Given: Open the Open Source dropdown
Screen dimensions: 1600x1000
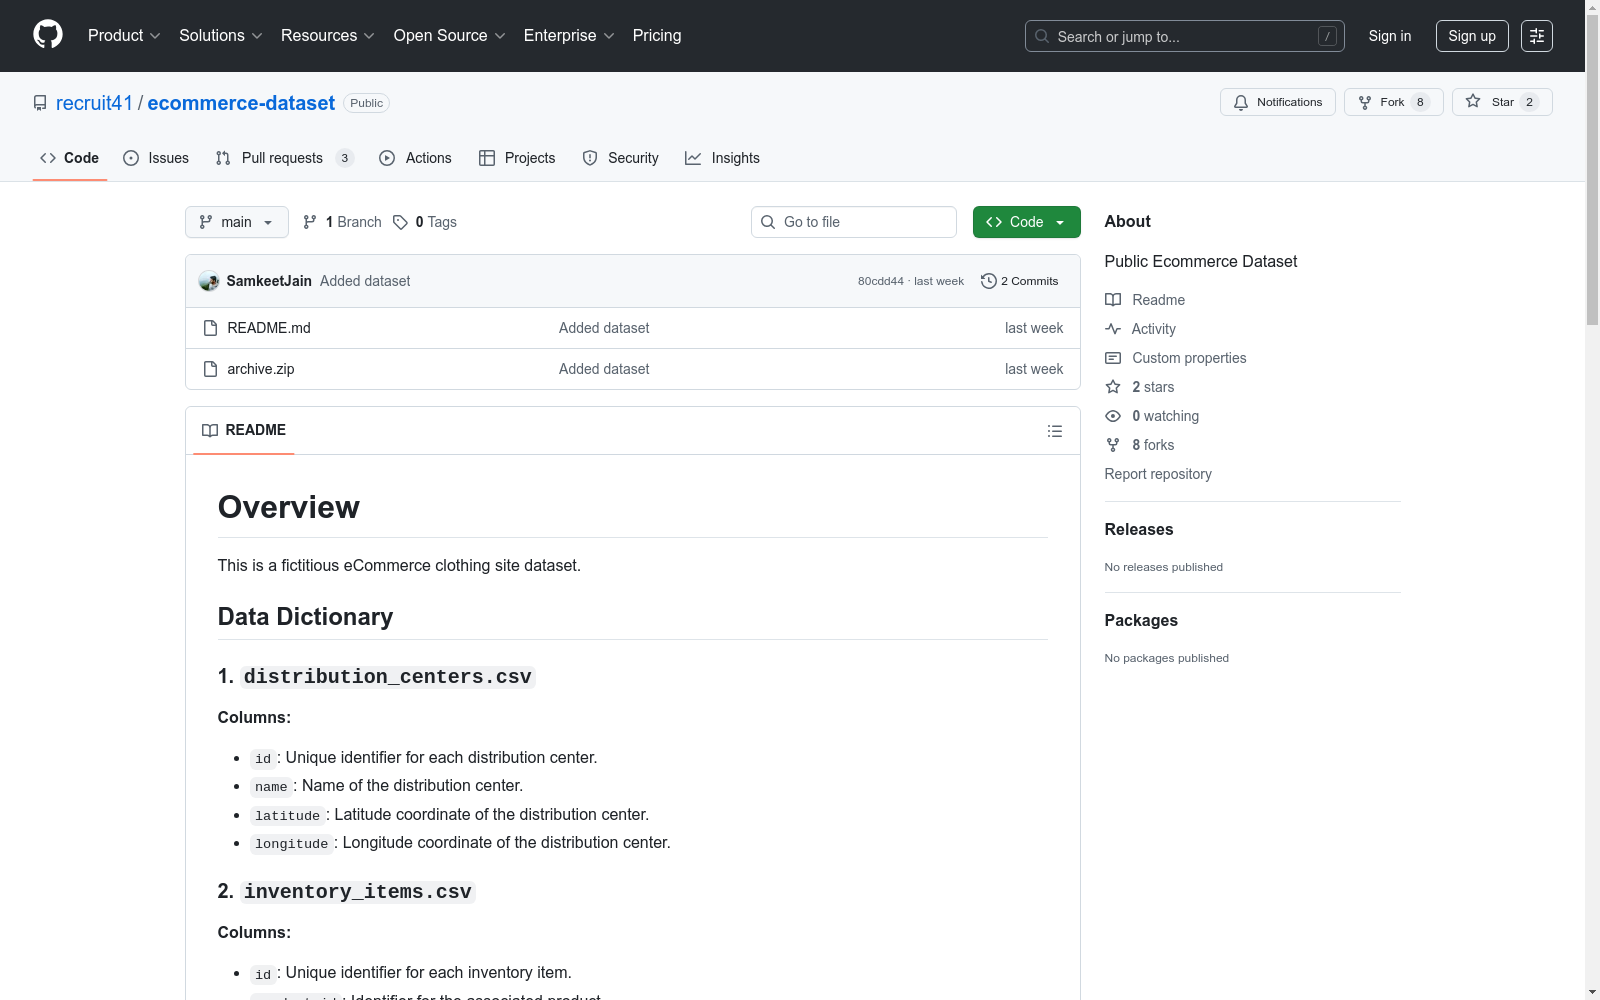Looking at the screenshot, I should 450,35.
